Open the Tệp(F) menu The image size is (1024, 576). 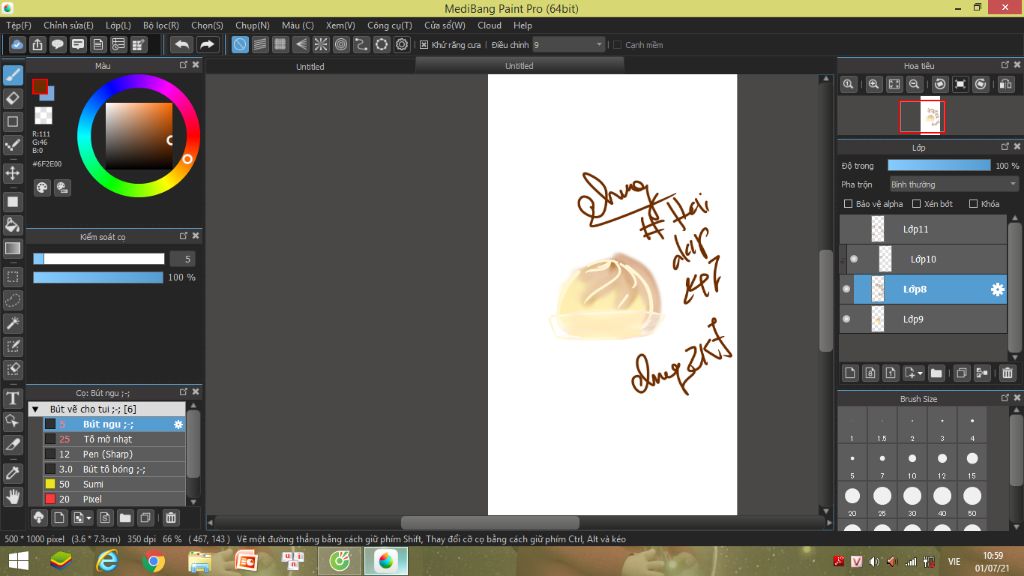[19, 25]
